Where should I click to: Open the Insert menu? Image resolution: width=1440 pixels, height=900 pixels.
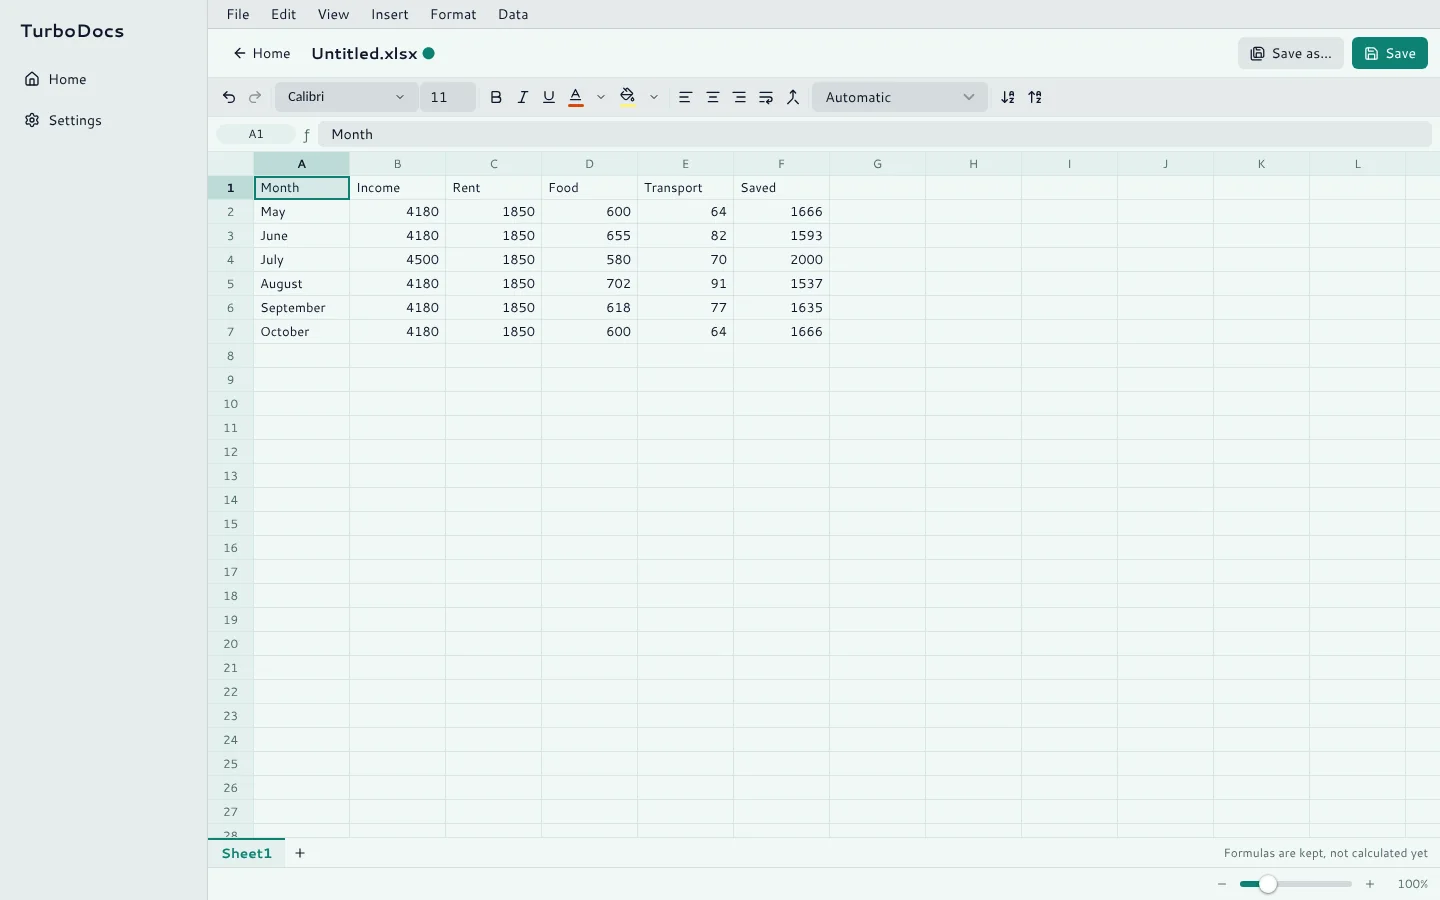coord(390,14)
